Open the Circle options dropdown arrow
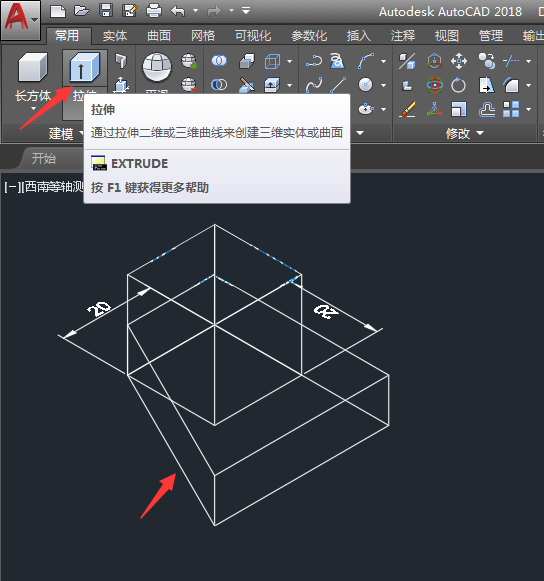Viewport: 544px width, 581px height. 384,85
